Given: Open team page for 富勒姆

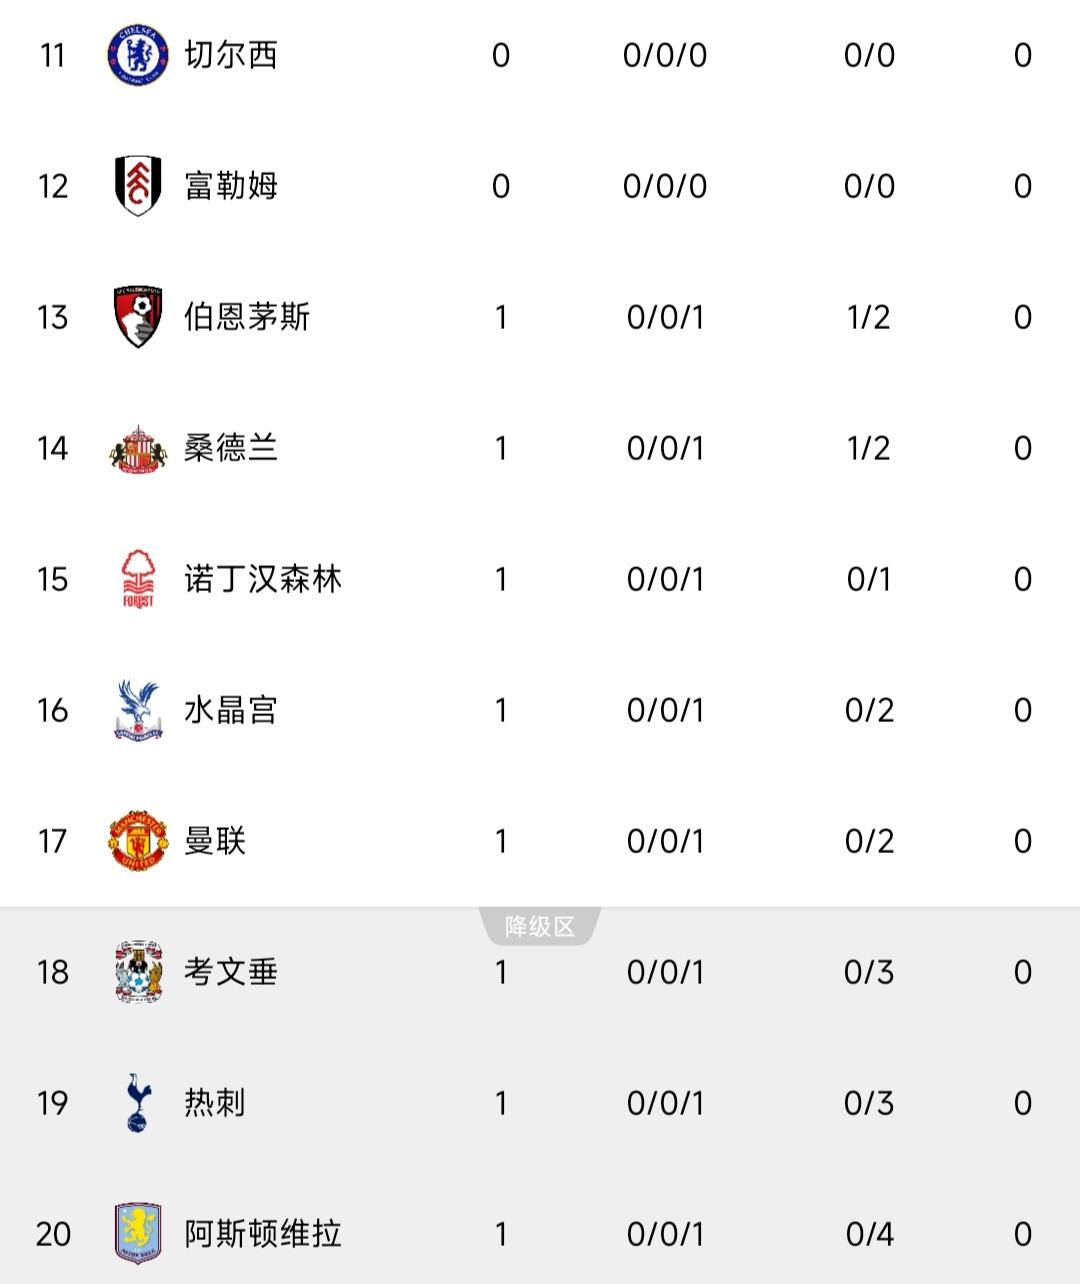Looking at the screenshot, I should [231, 186].
